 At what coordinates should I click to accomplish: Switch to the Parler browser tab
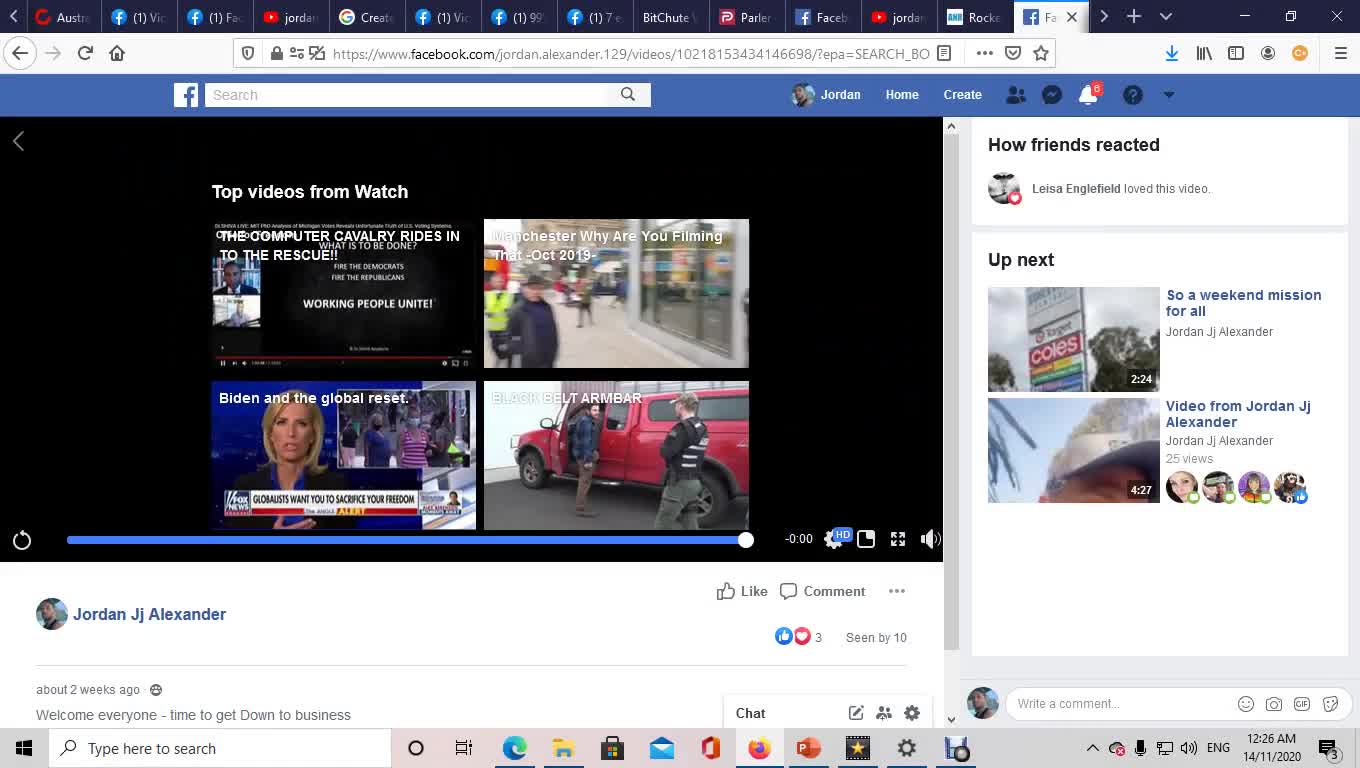745,17
